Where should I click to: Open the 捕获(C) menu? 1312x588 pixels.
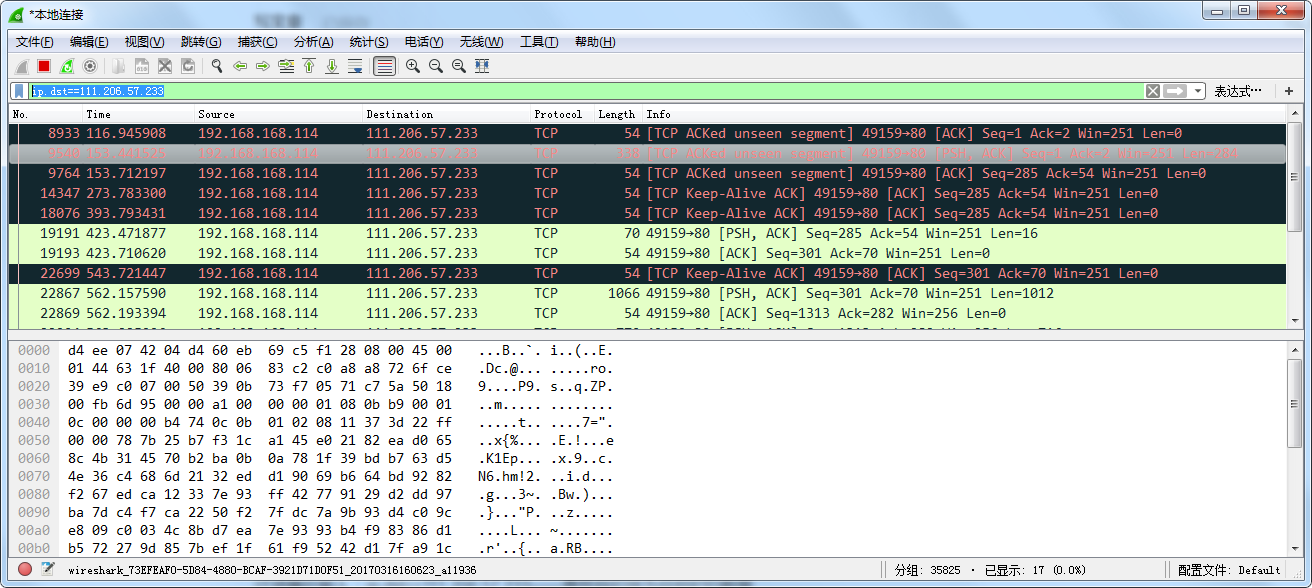click(257, 42)
